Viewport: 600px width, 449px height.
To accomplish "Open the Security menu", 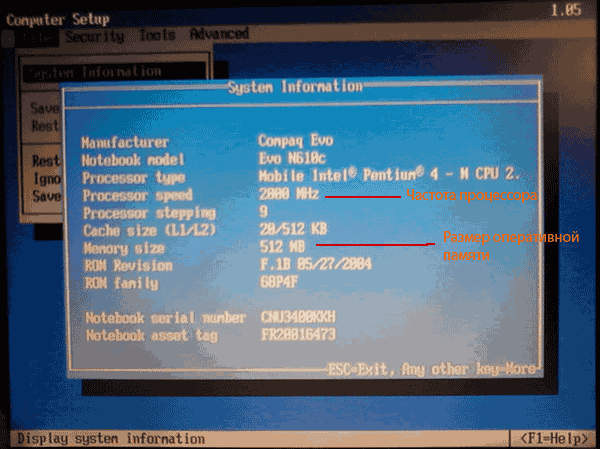I will (95, 37).
